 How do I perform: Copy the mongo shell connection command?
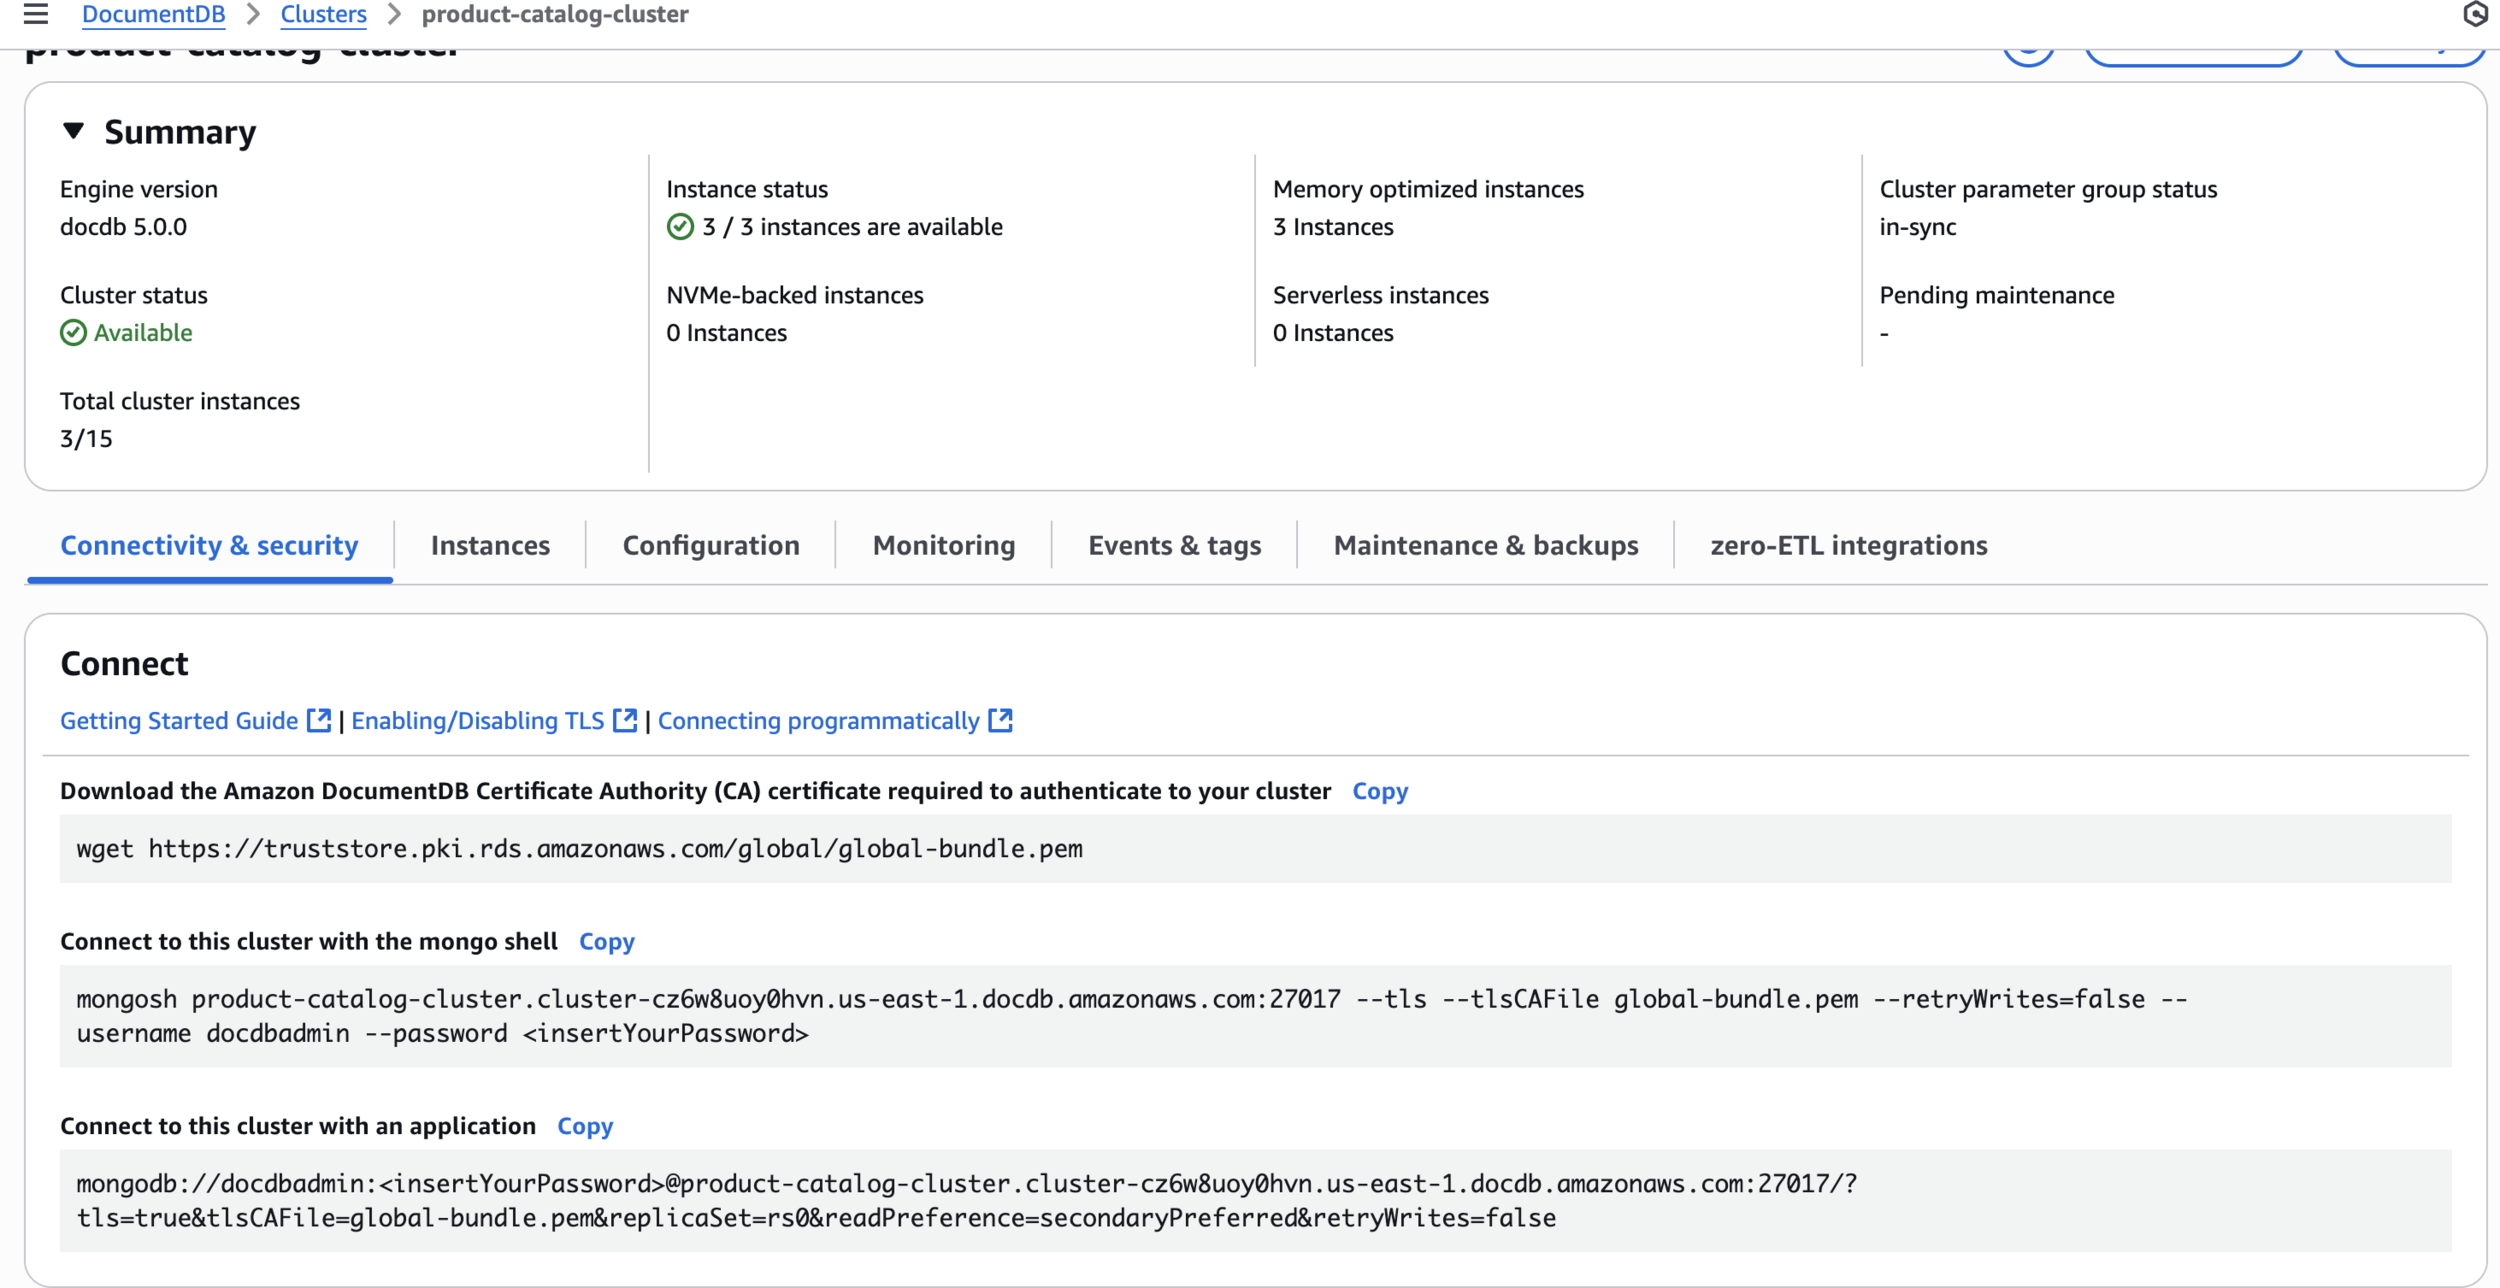607,941
